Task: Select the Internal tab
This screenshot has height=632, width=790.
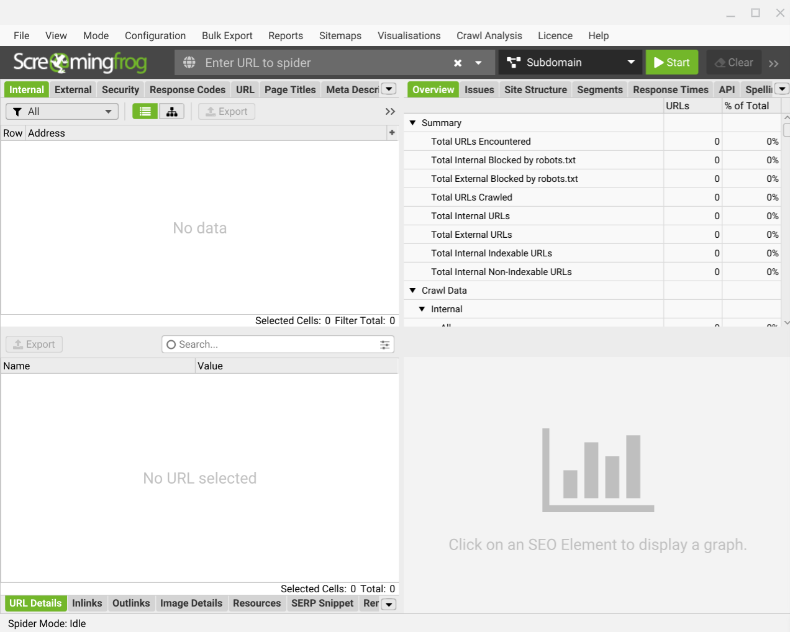Action: point(27,90)
